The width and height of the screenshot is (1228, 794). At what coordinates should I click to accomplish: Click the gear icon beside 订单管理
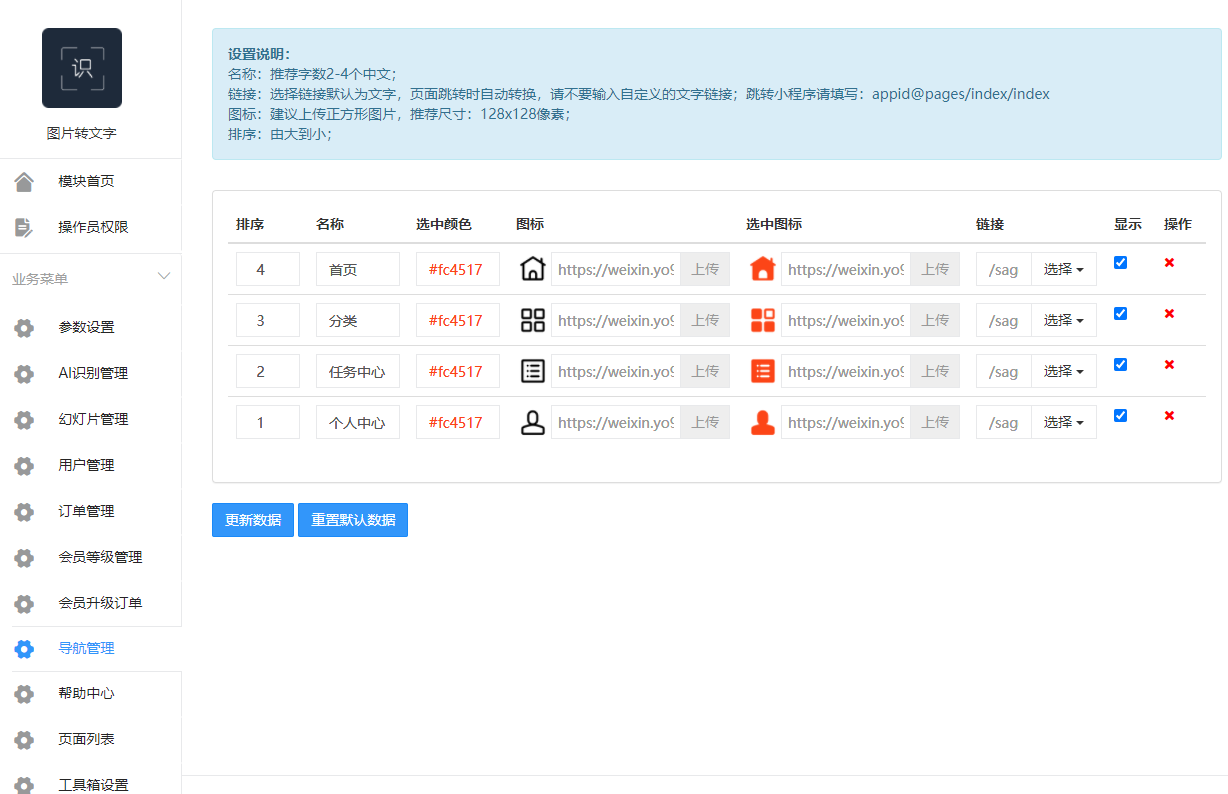pos(24,511)
